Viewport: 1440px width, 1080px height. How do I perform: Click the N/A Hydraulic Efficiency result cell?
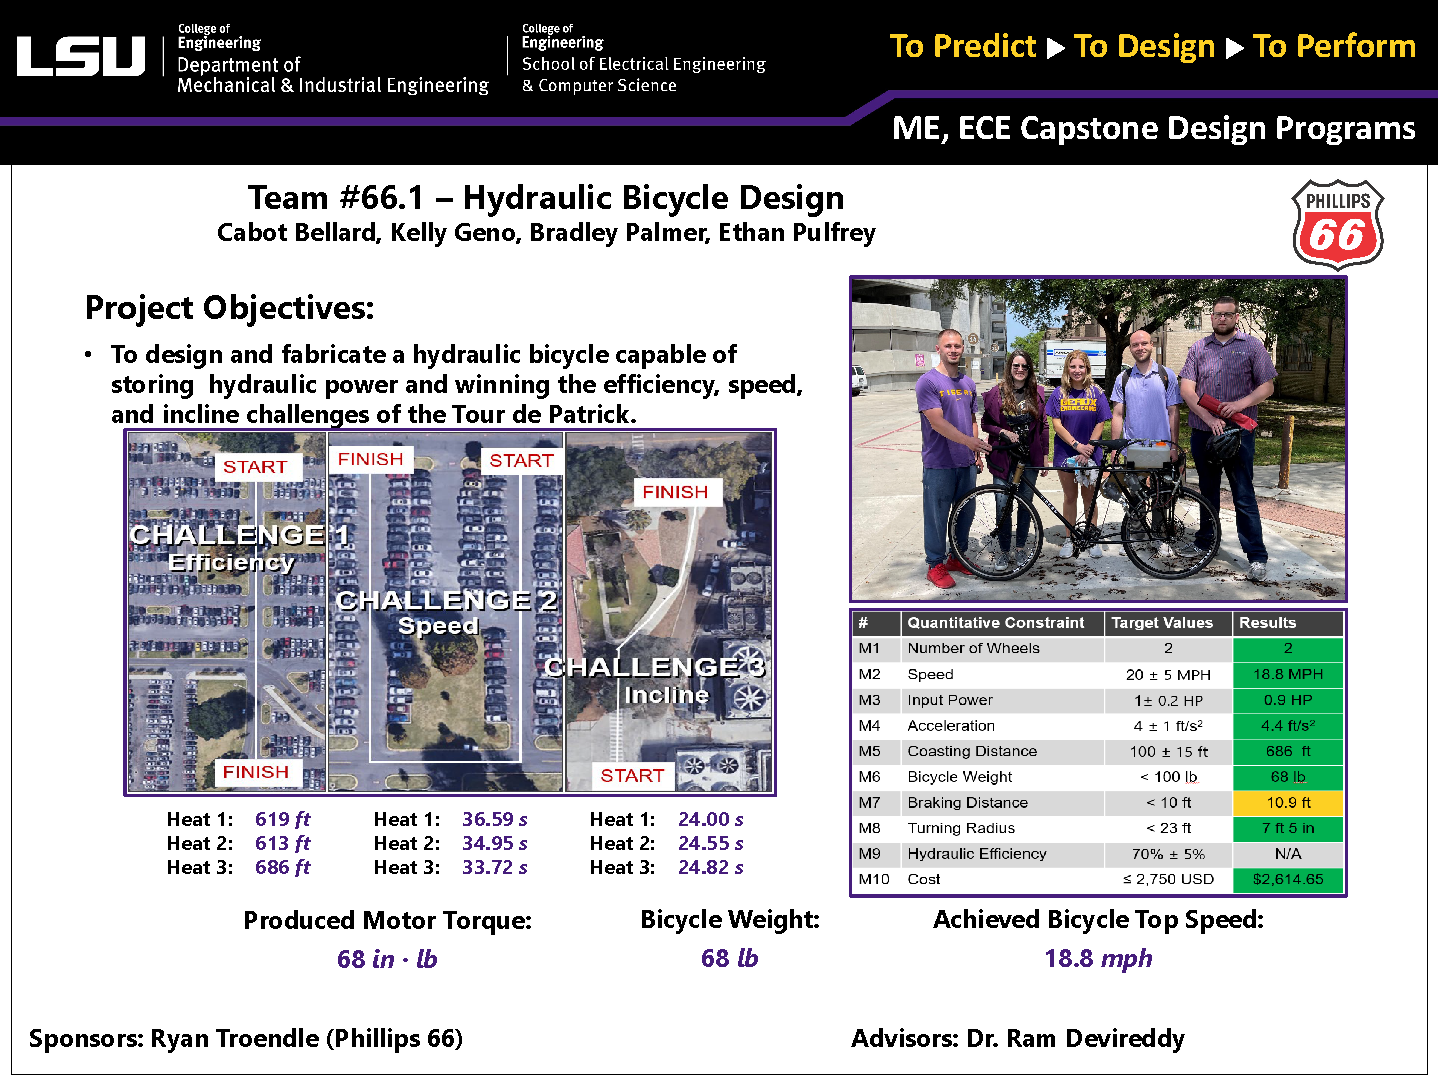(1288, 854)
